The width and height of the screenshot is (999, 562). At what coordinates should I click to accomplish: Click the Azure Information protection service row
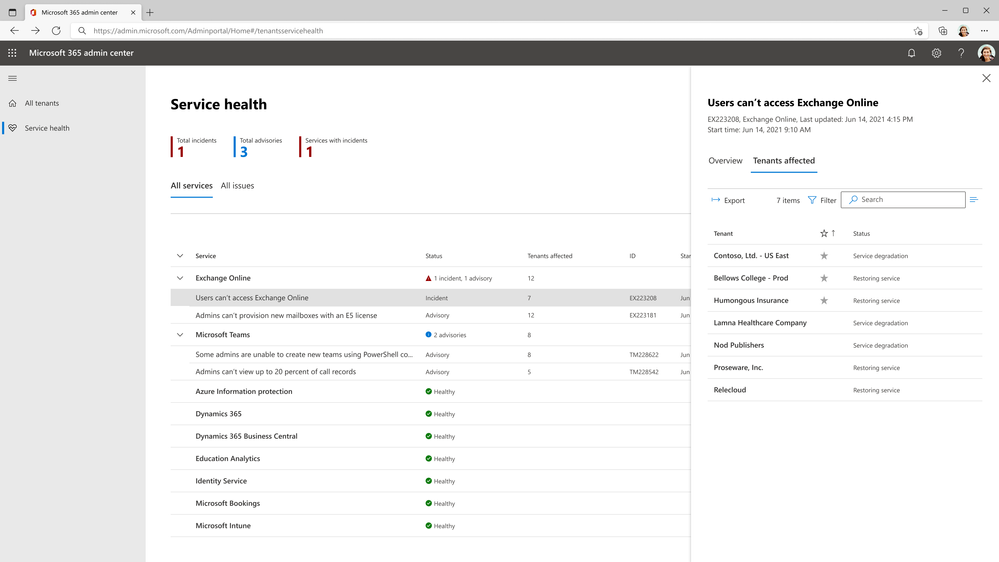pyautogui.click(x=430, y=391)
